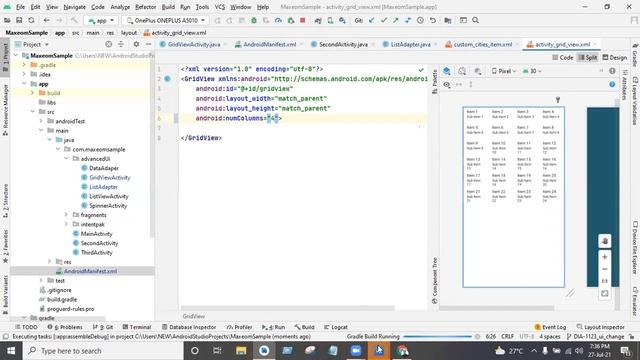Image resolution: width=640 pixels, height=360 pixels.
Task: Click Project panel settings gear icon
Action: (x=136, y=44)
